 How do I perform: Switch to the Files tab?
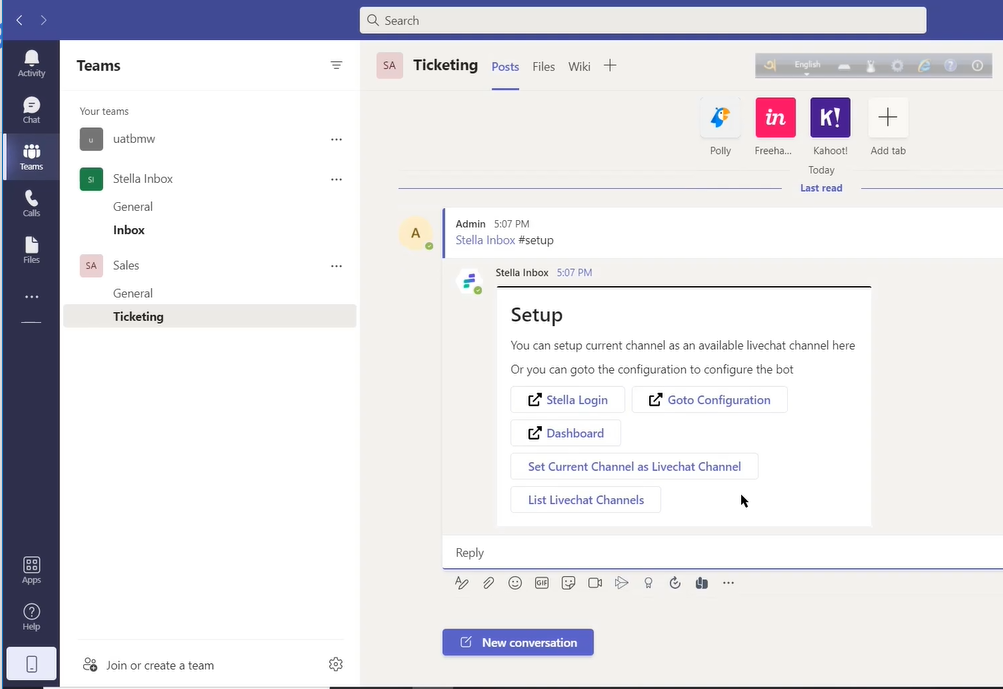pyautogui.click(x=544, y=67)
